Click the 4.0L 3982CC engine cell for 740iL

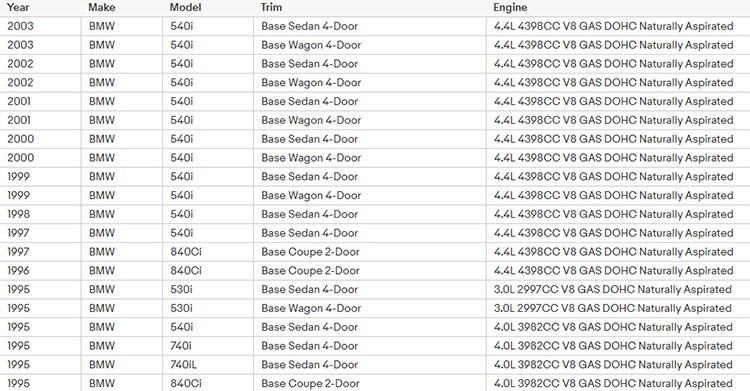point(618,365)
